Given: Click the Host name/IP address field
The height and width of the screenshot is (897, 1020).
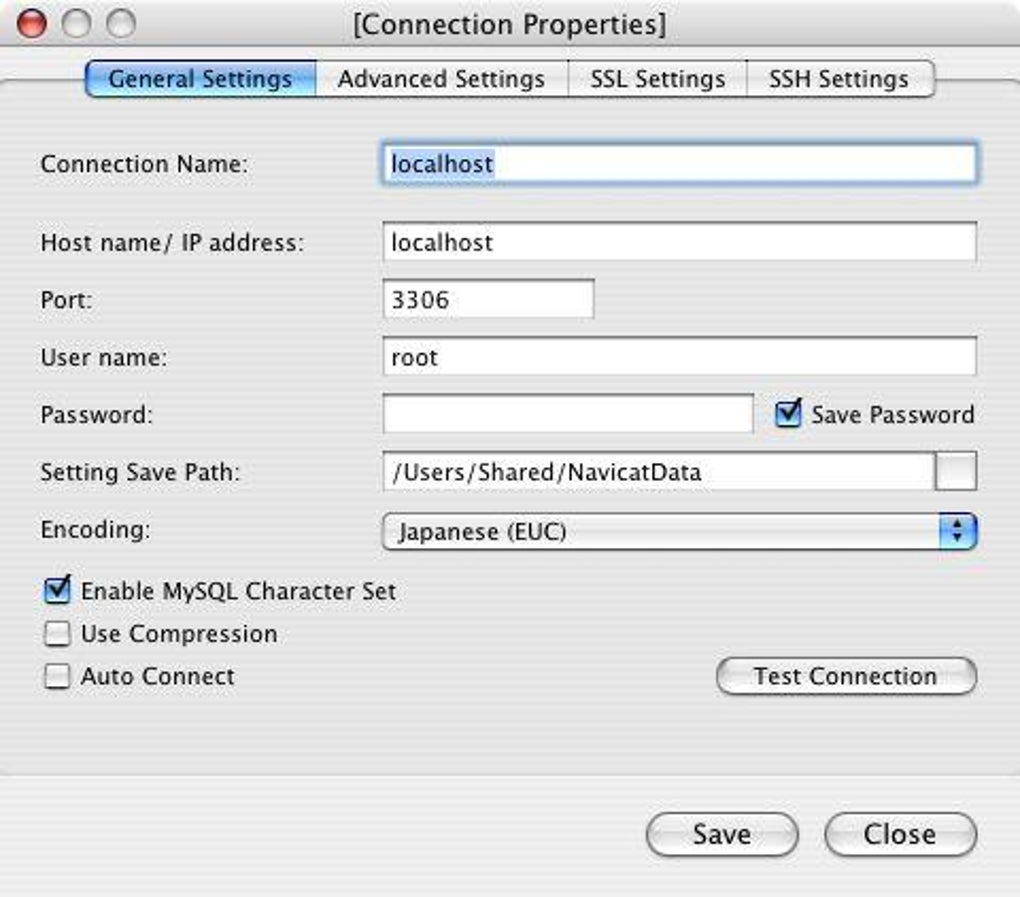Looking at the screenshot, I should click(x=679, y=242).
